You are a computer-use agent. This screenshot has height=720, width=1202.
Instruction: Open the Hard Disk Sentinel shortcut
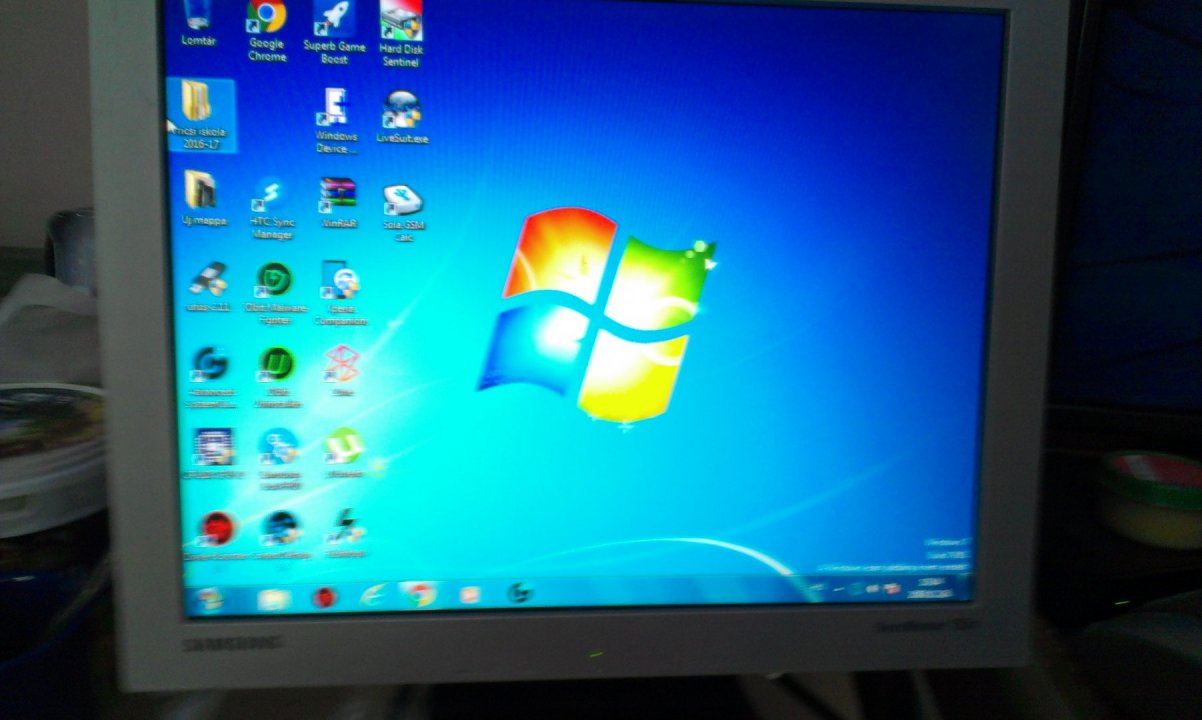pyautogui.click(x=400, y=33)
